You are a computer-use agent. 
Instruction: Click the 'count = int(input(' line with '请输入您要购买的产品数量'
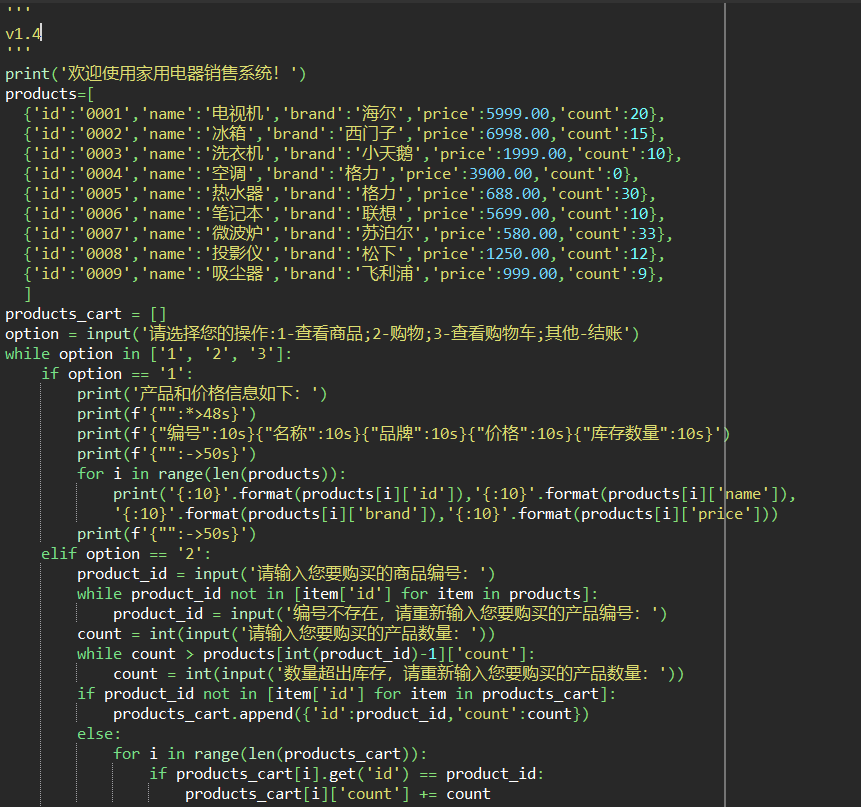tap(286, 634)
